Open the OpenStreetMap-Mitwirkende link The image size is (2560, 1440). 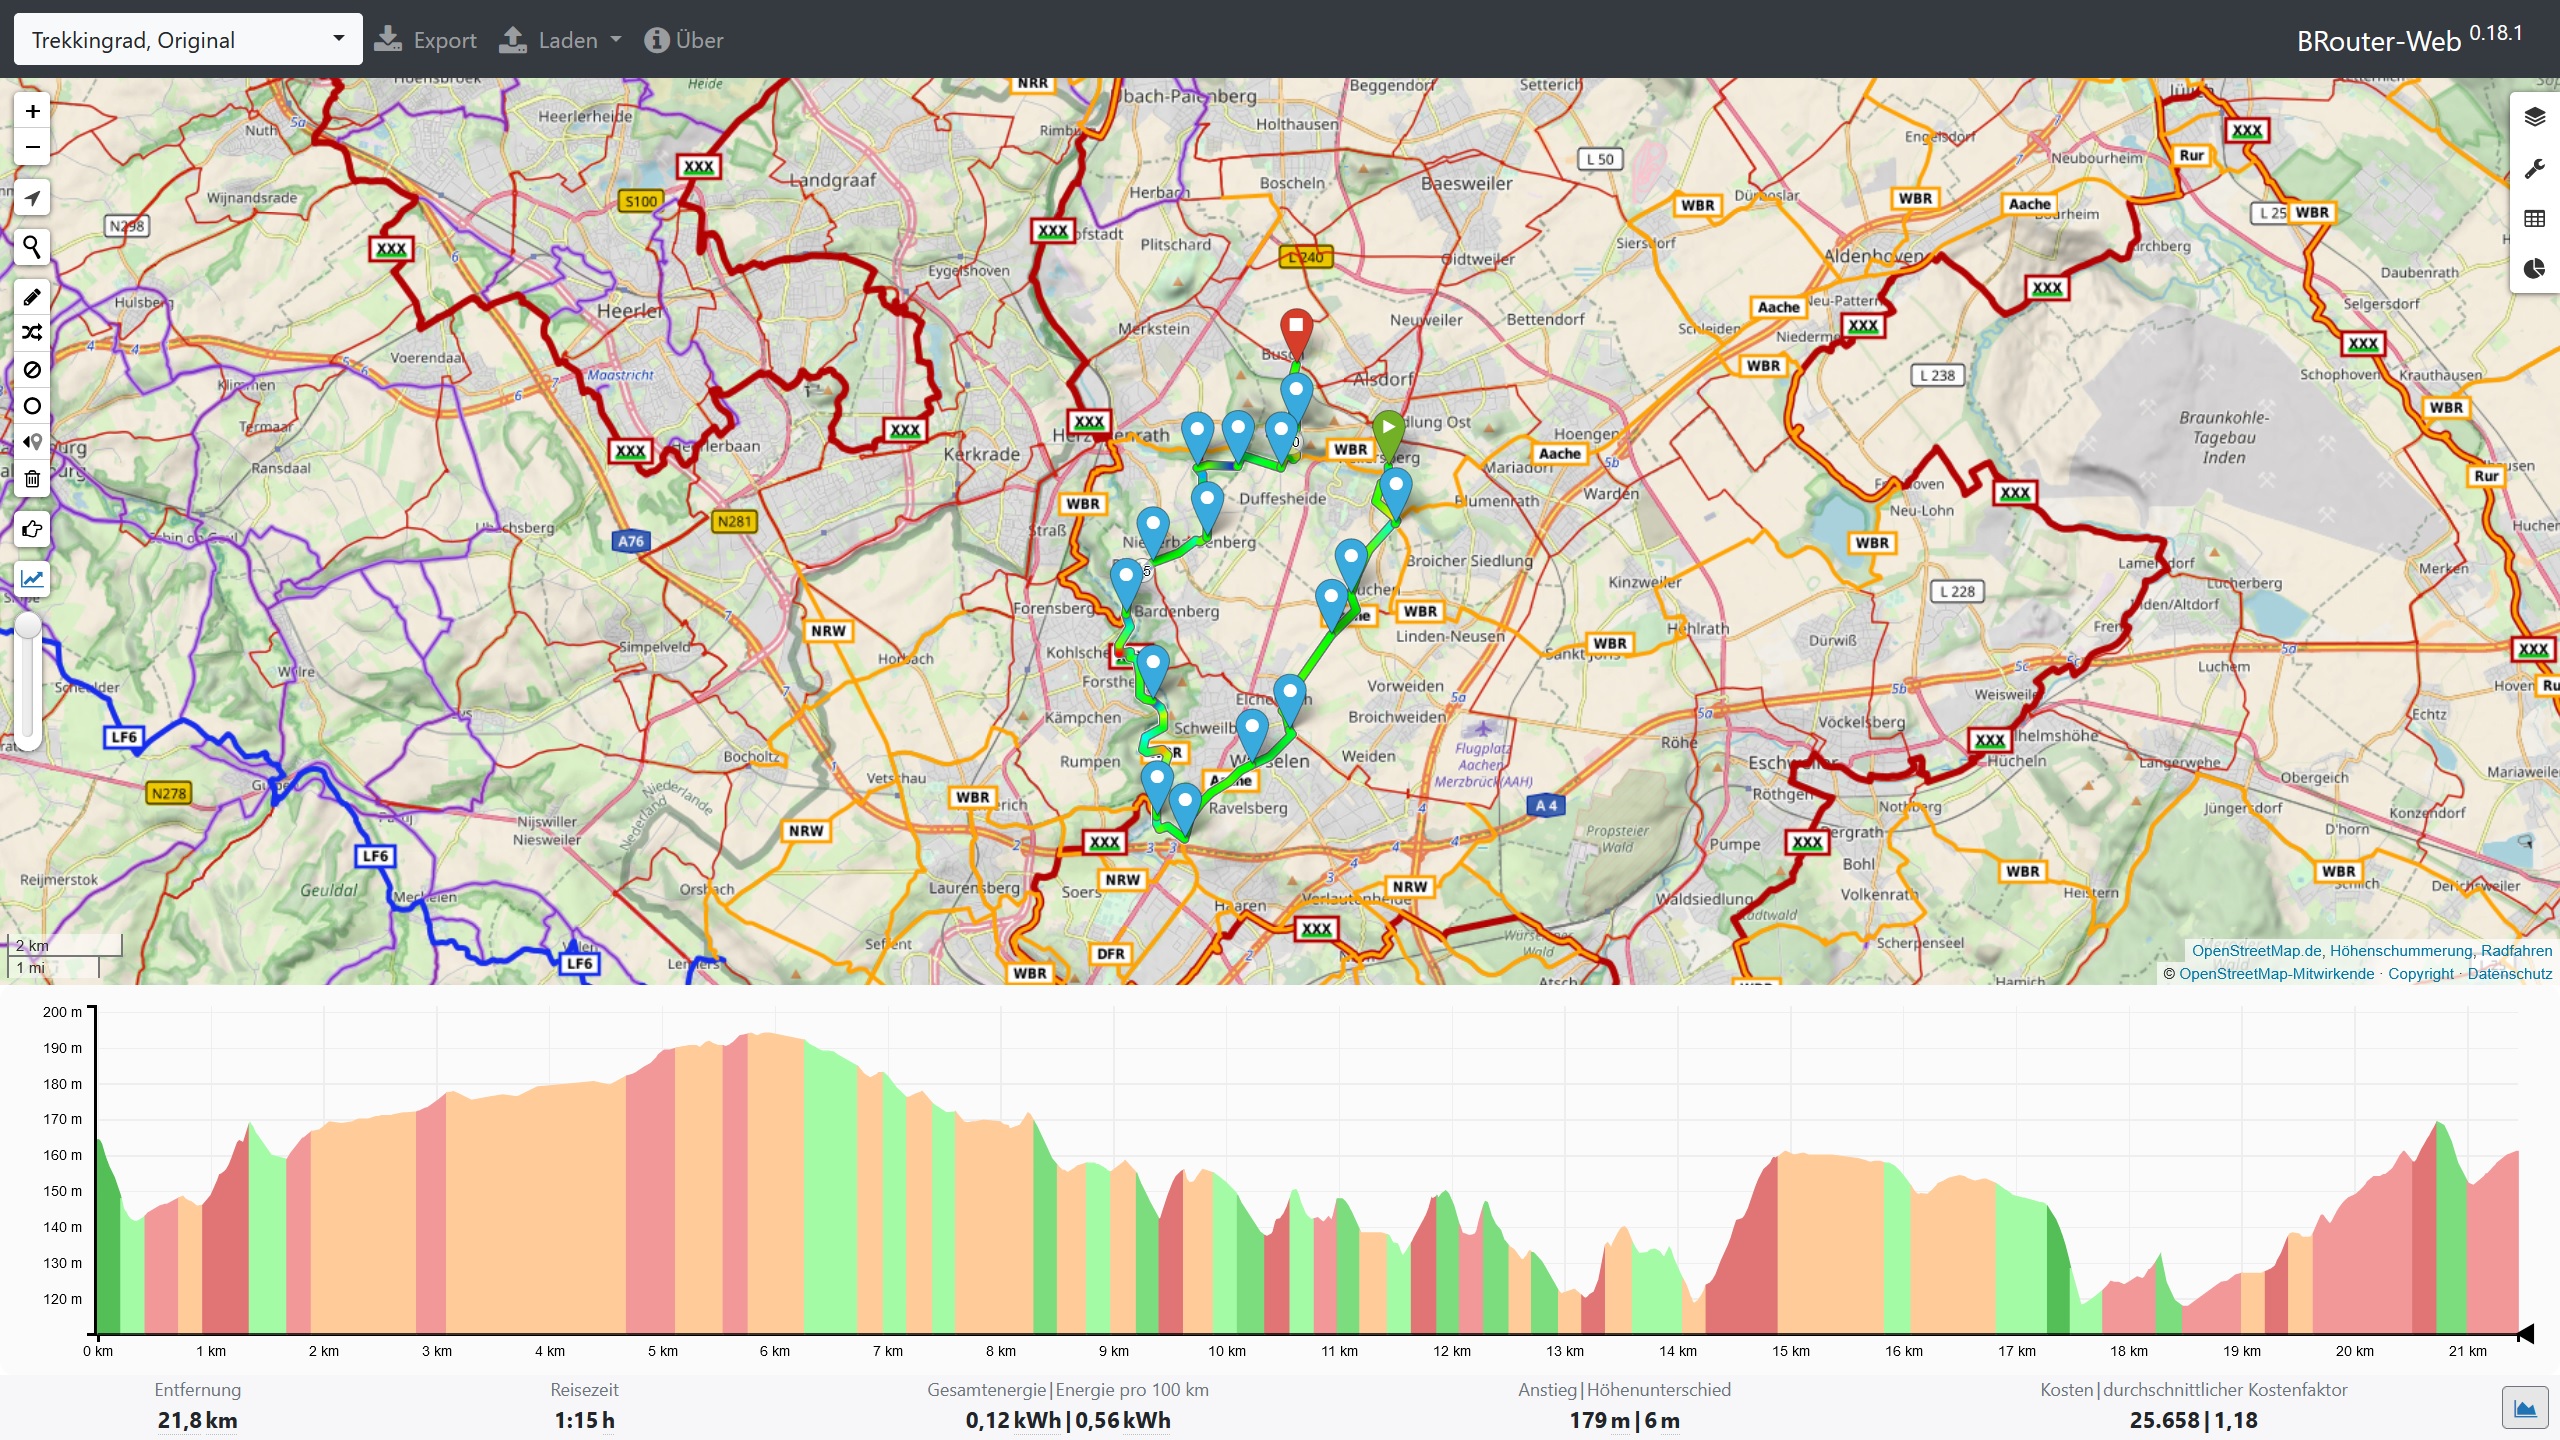click(x=2276, y=974)
